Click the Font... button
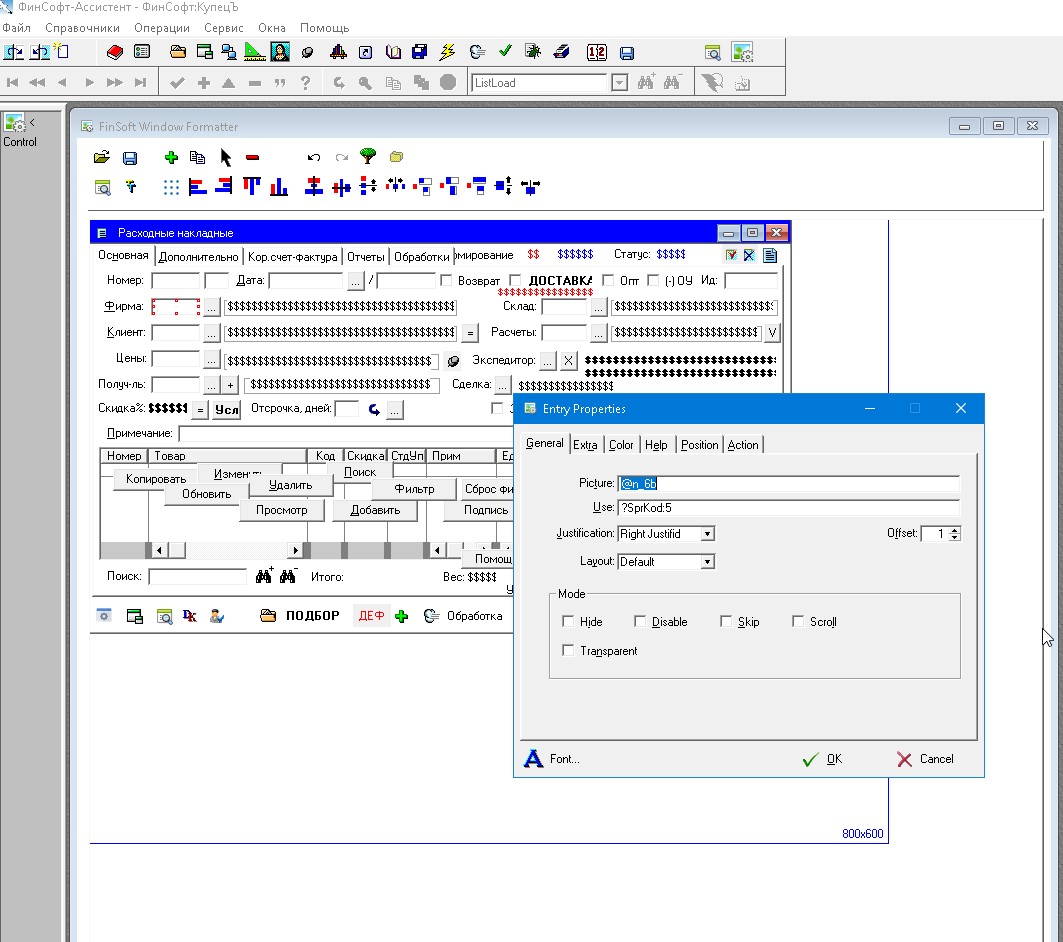The height and width of the screenshot is (942, 1063). pyautogui.click(x=553, y=759)
